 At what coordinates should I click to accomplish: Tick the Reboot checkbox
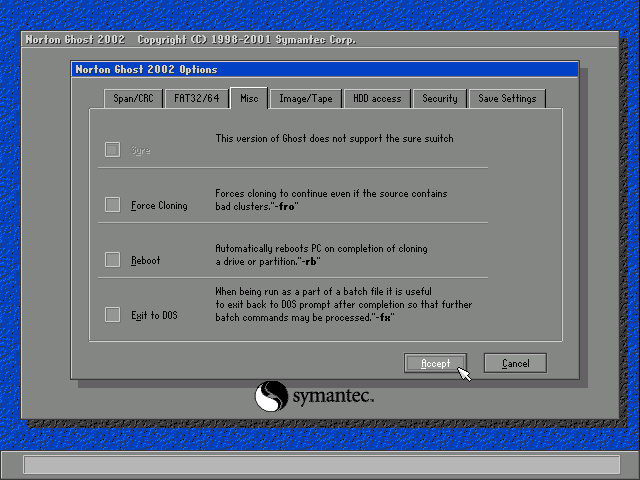click(x=112, y=260)
